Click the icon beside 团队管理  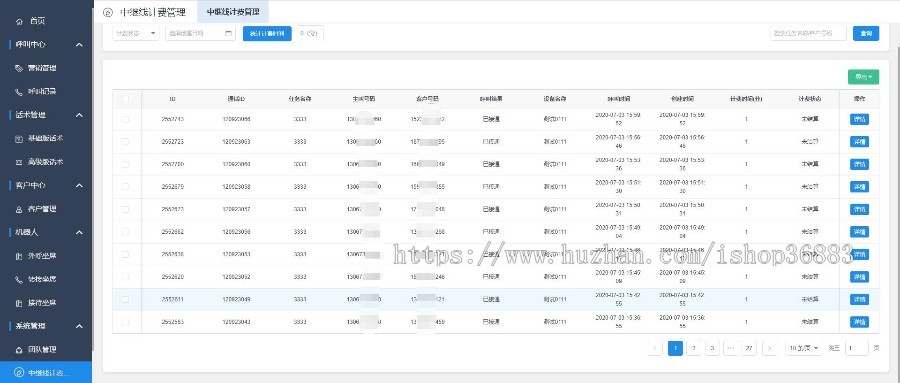point(19,349)
